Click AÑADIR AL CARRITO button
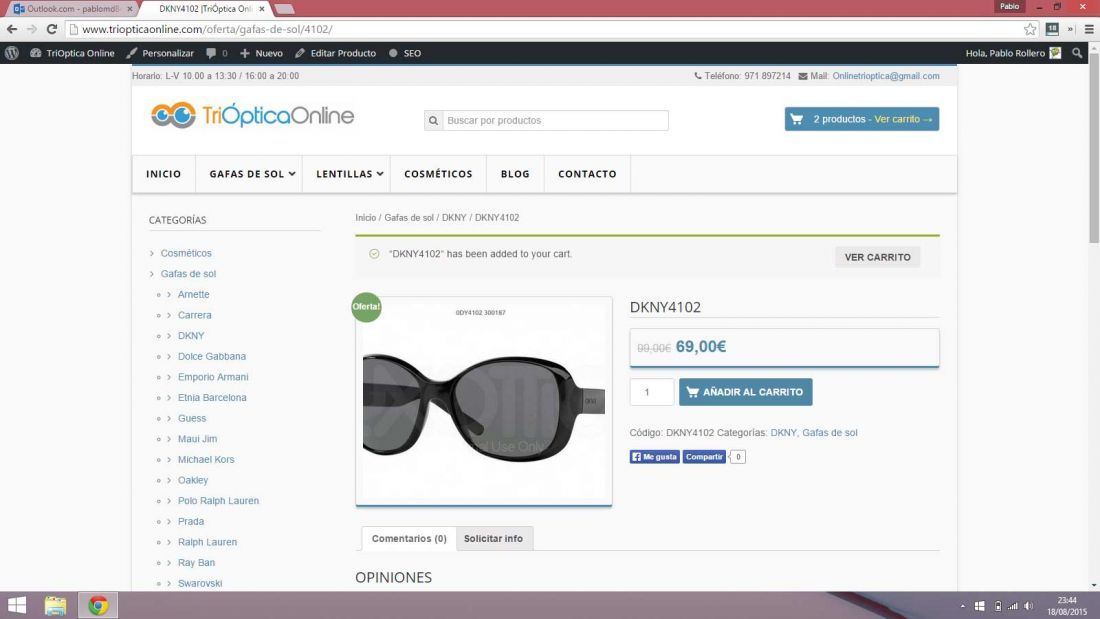The width and height of the screenshot is (1100, 619). tap(745, 392)
